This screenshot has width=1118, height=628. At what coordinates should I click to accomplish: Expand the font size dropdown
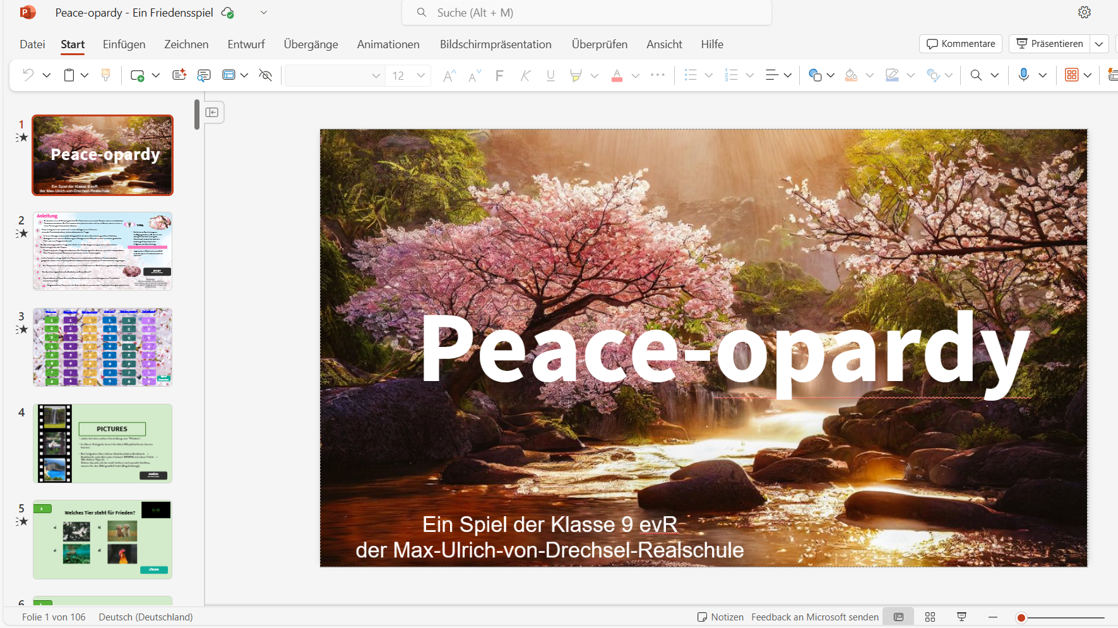[421, 76]
